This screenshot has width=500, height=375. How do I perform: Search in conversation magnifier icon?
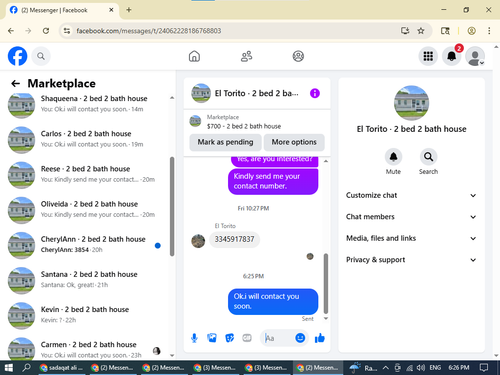[x=428, y=157]
